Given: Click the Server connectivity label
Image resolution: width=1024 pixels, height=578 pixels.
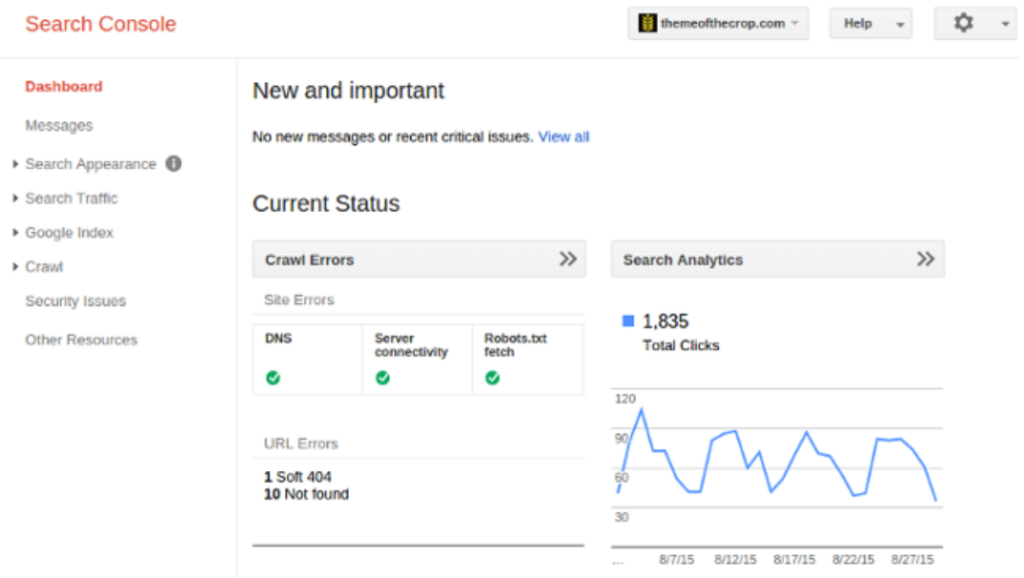Looking at the screenshot, I should click(411, 345).
